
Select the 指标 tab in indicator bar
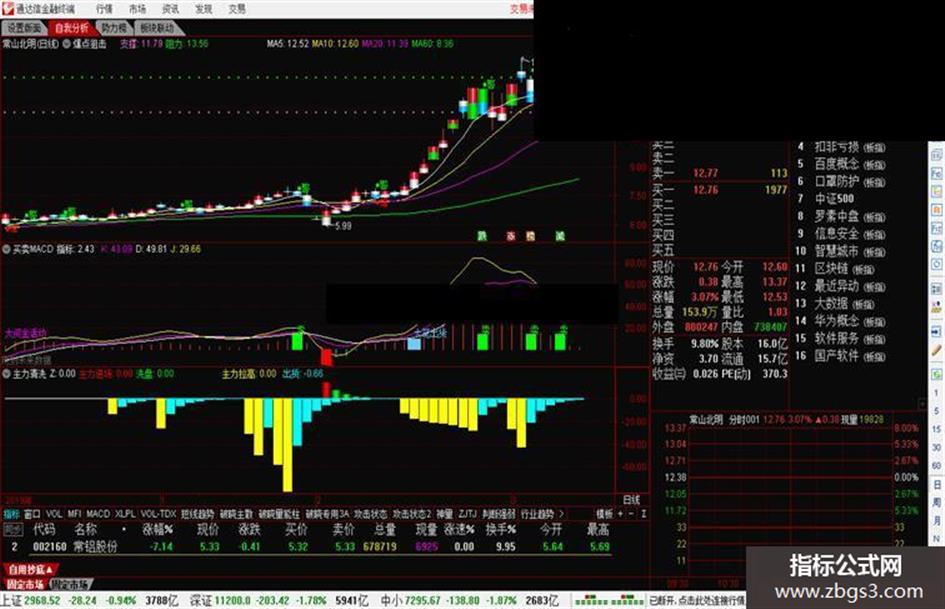[11, 514]
